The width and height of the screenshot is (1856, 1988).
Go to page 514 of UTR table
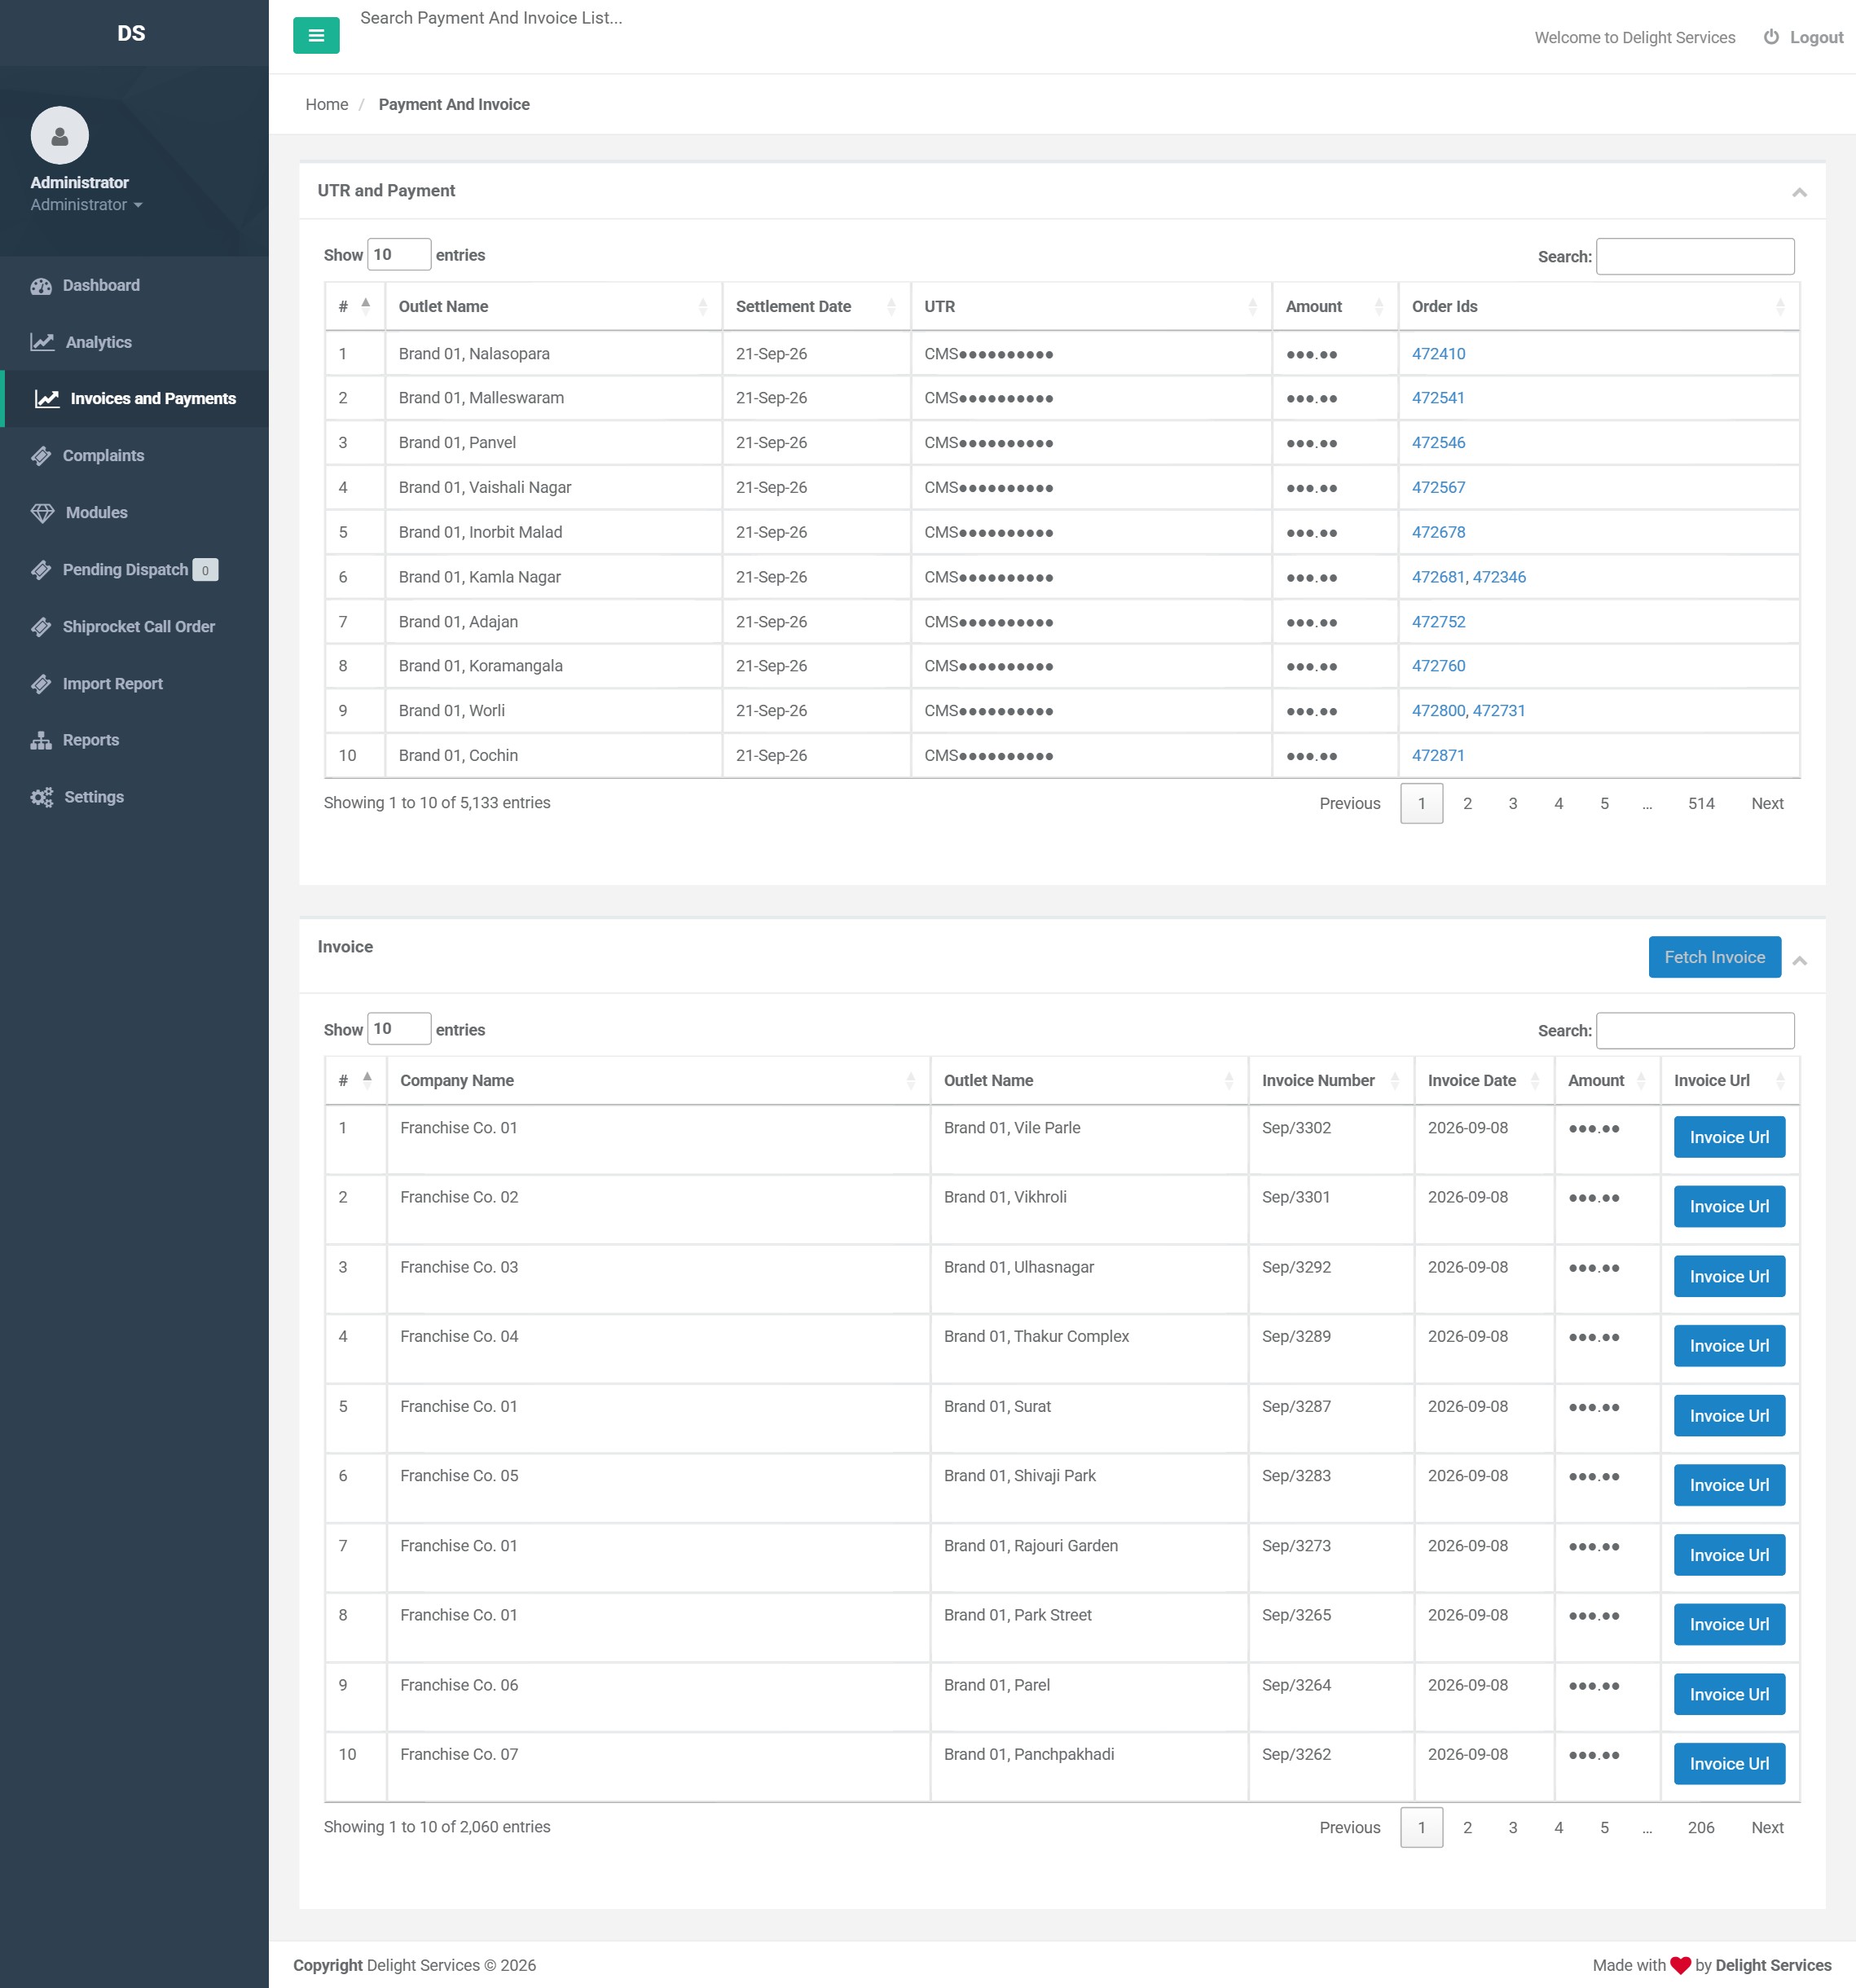[x=1701, y=804]
